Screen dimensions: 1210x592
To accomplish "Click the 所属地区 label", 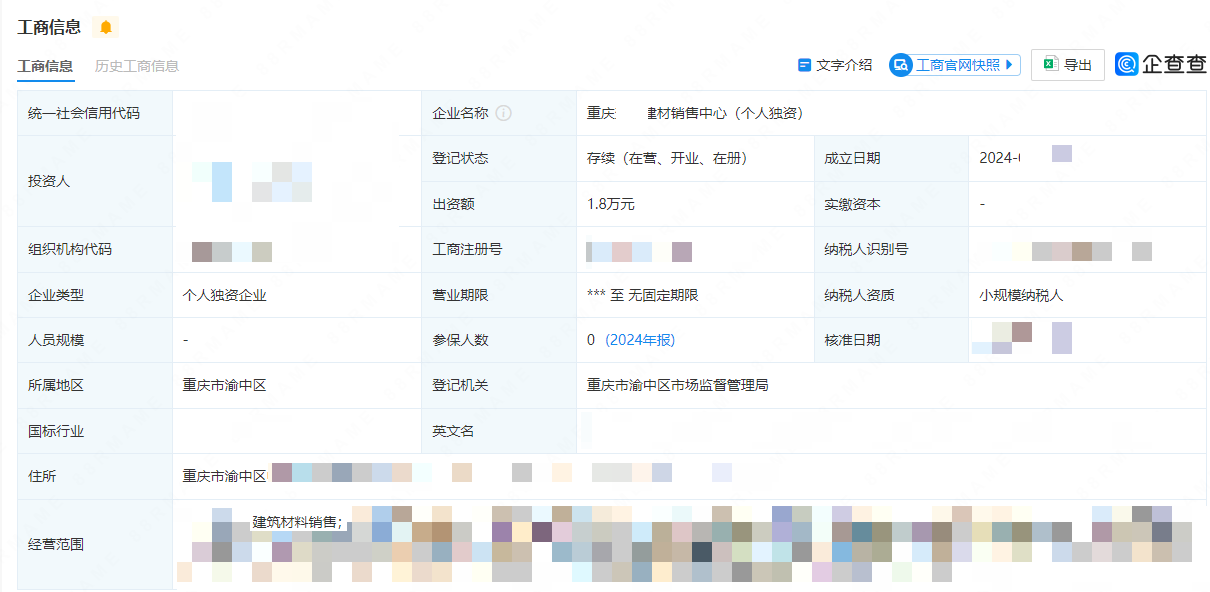I will pyautogui.click(x=56, y=385).
